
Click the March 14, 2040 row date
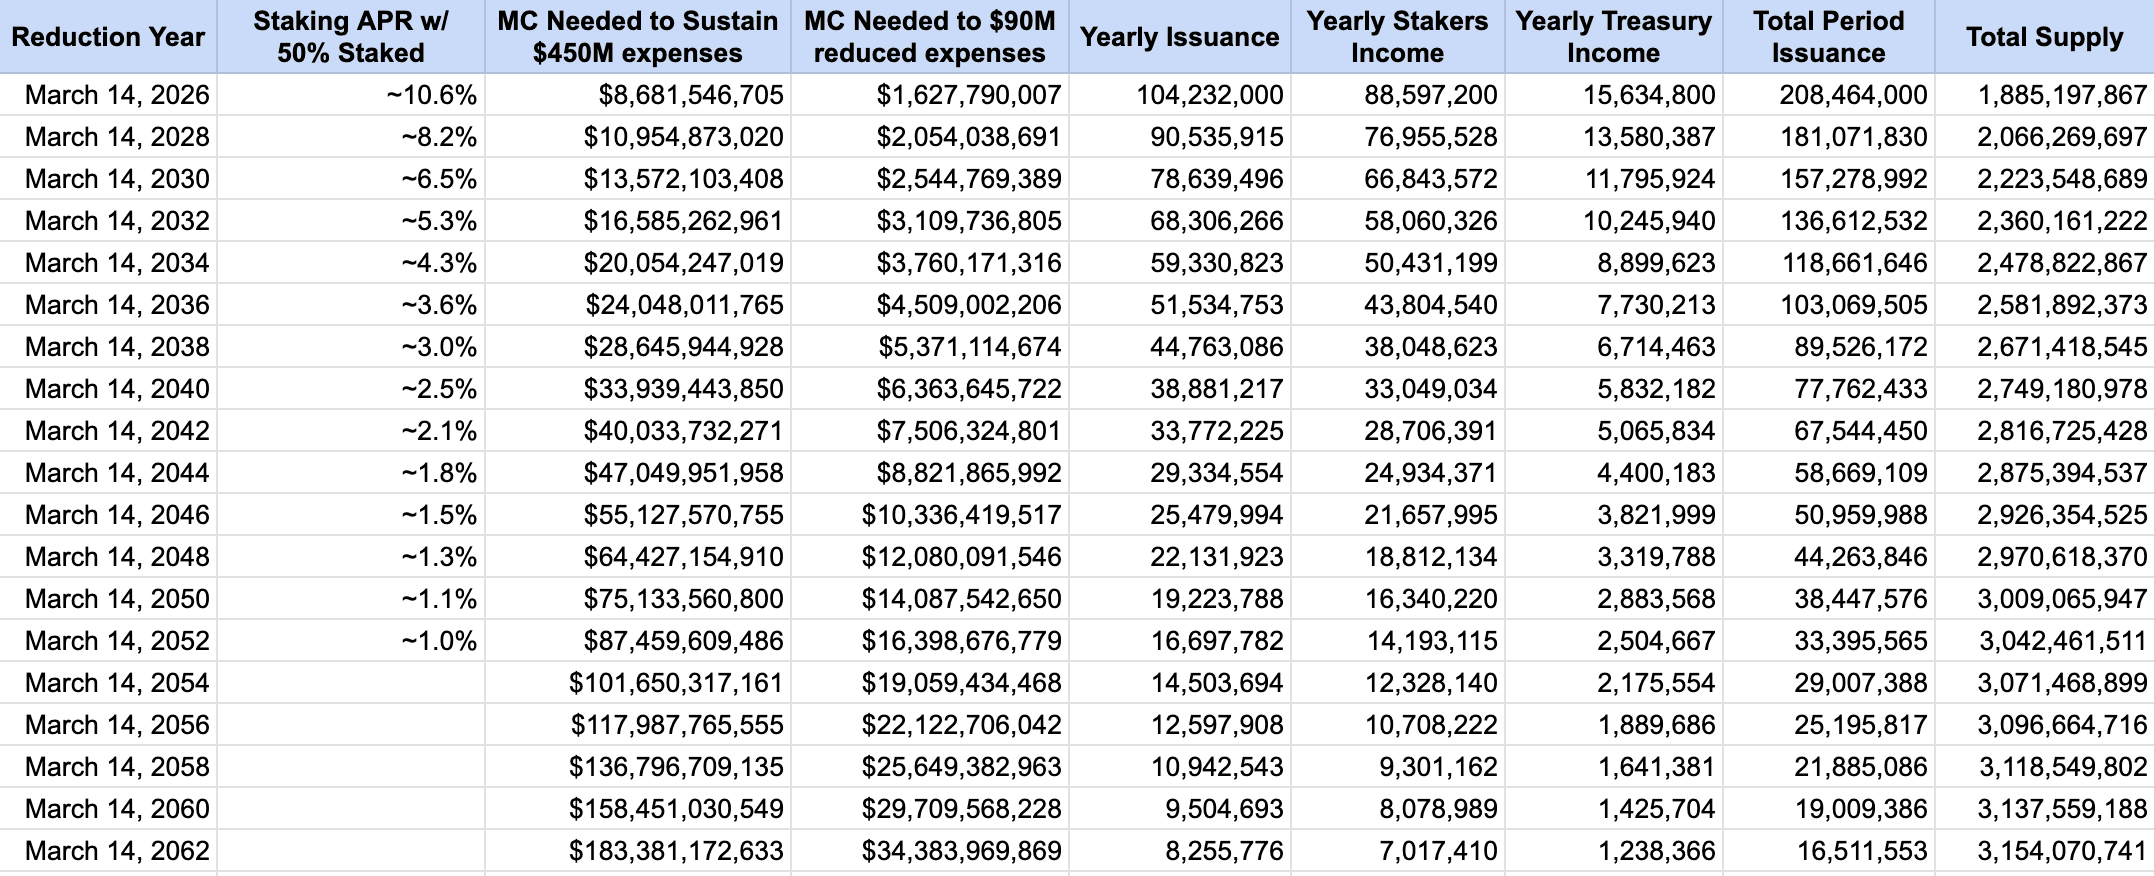[x=117, y=389]
